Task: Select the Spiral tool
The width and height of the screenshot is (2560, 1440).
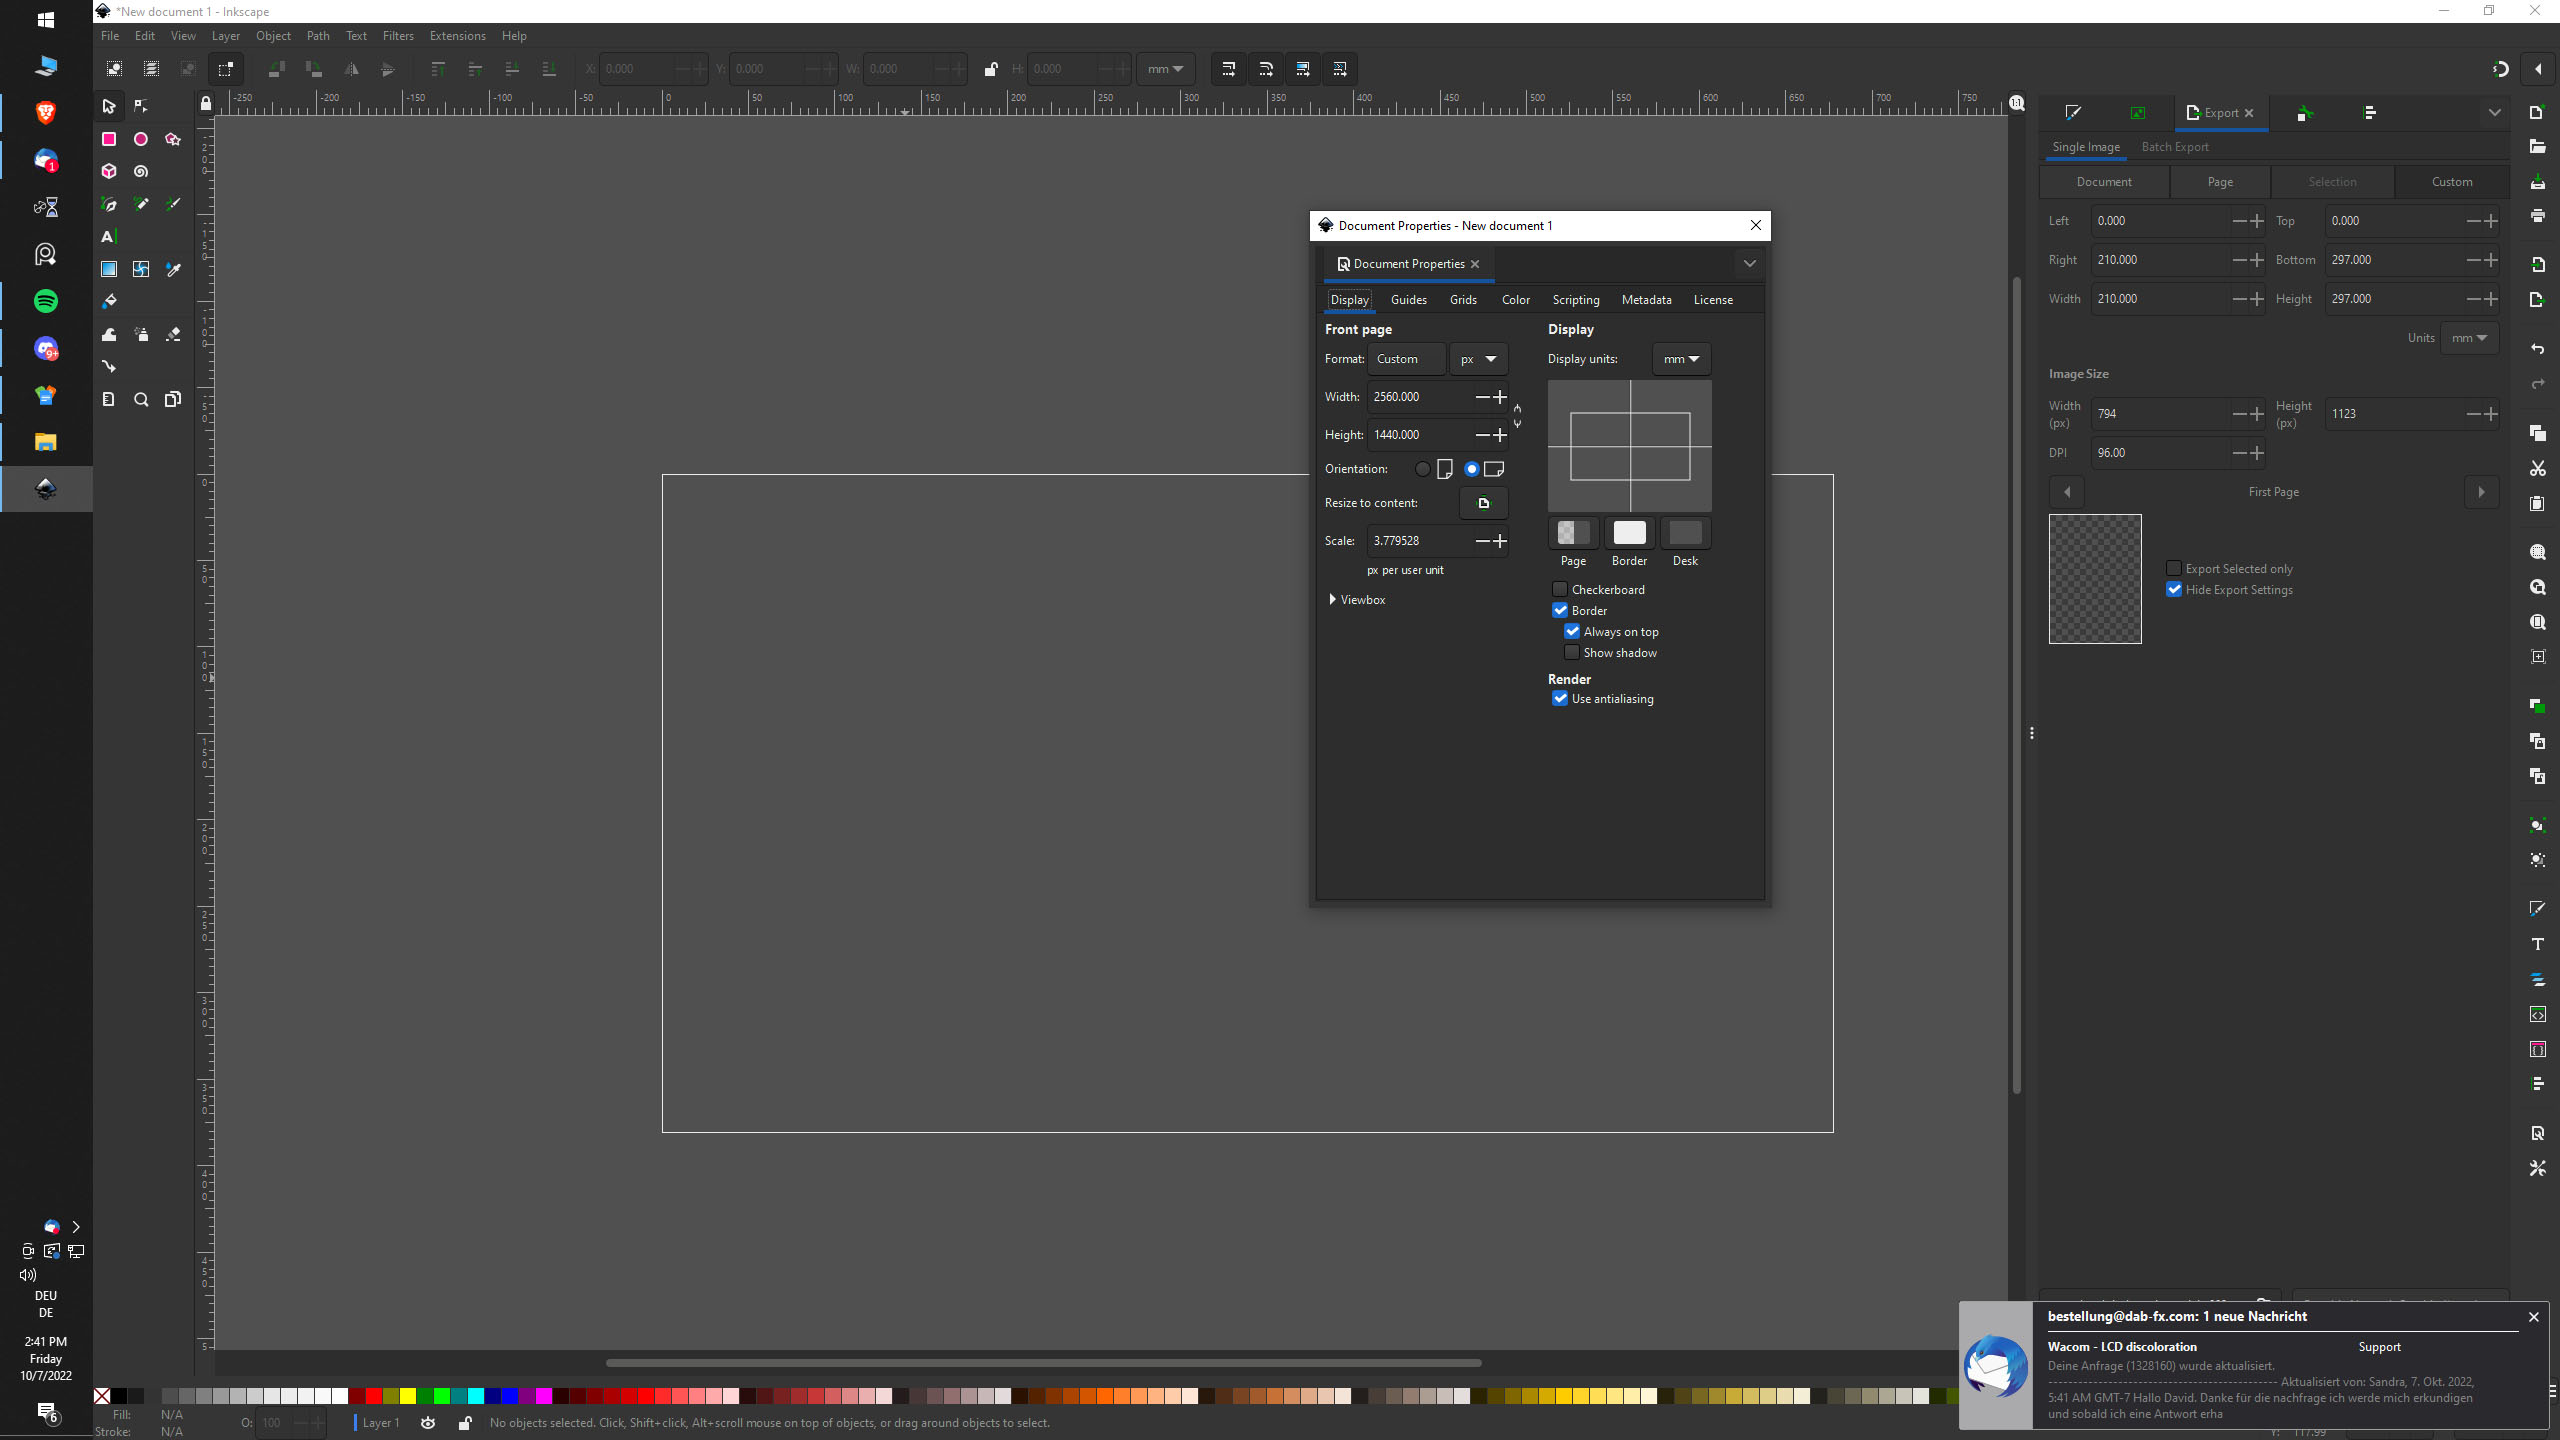Action: click(x=141, y=171)
